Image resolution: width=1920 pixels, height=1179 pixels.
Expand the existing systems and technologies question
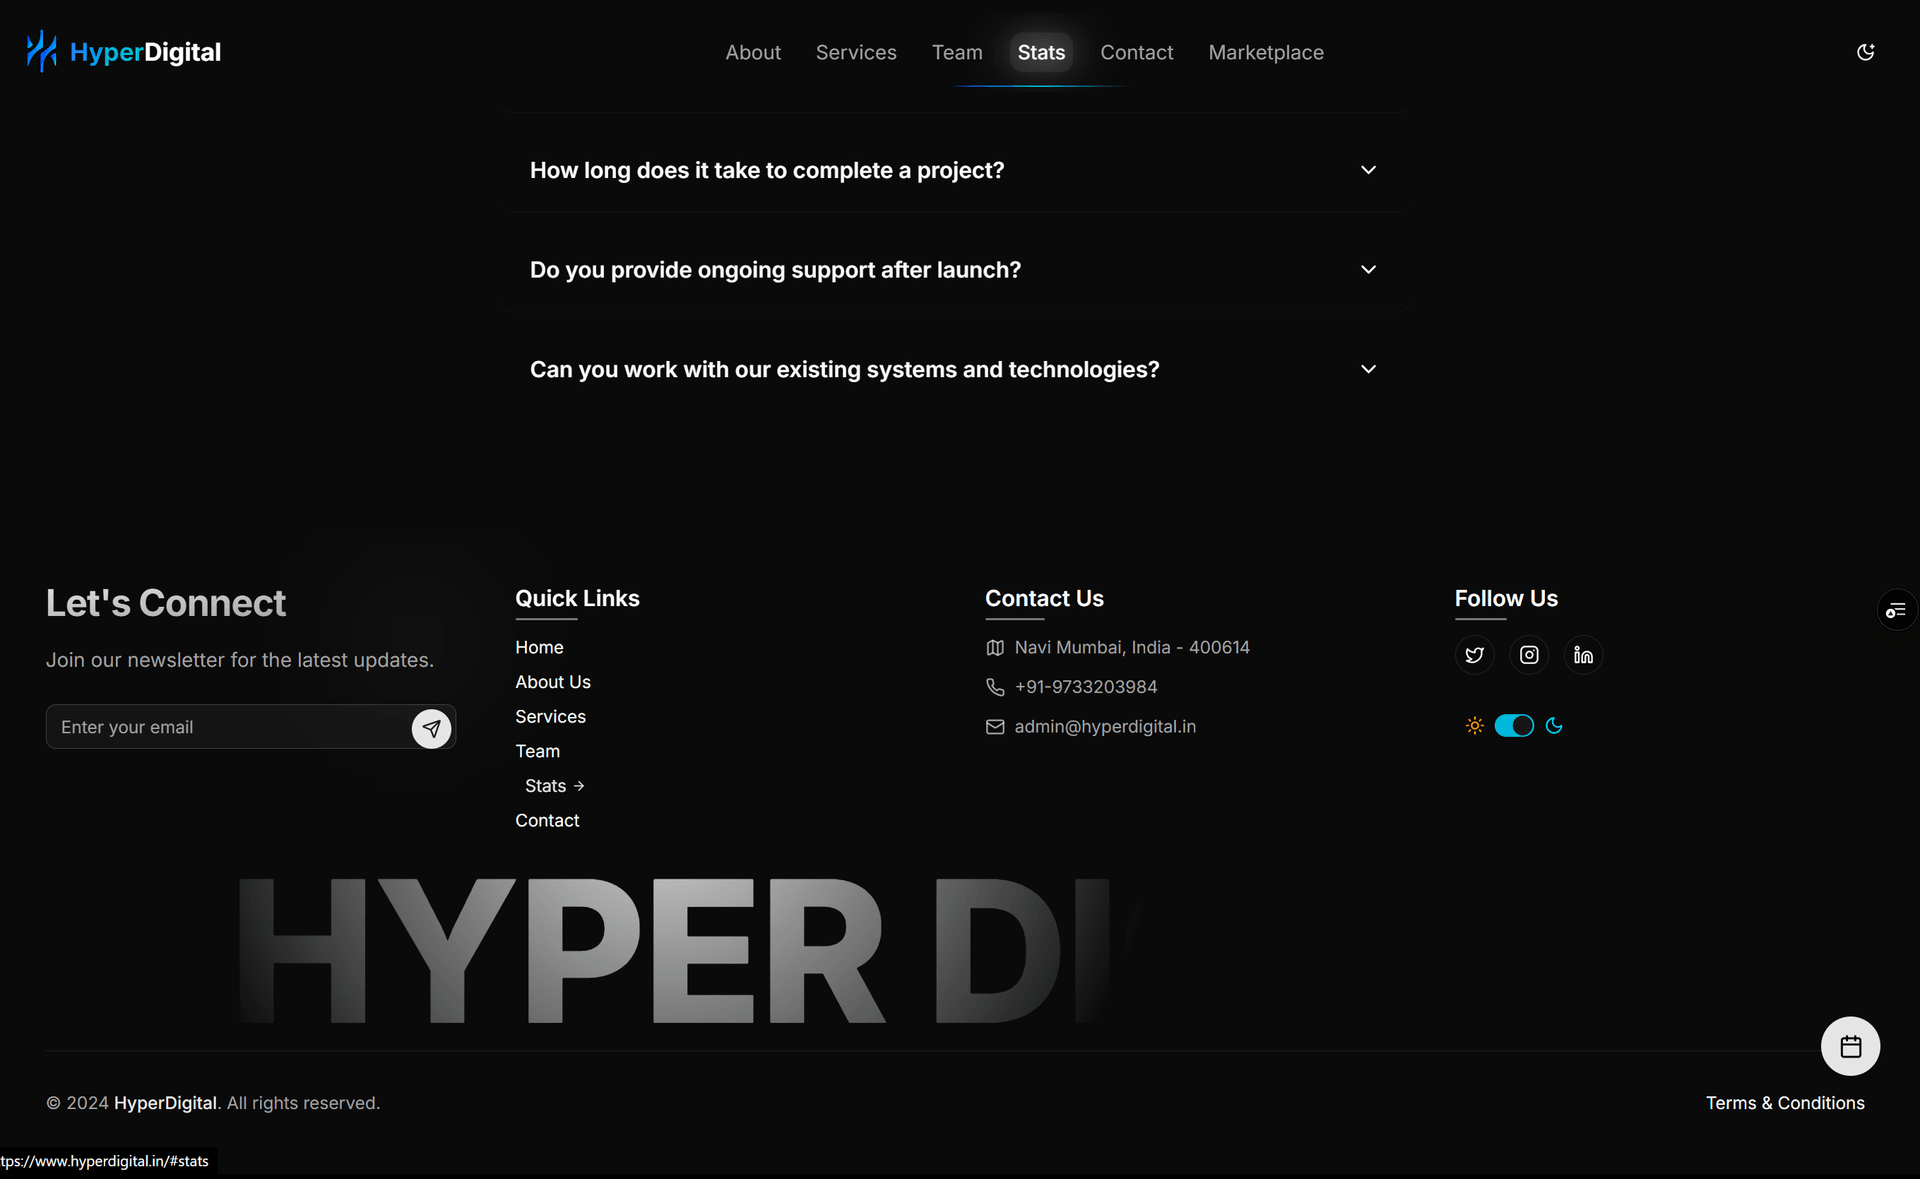click(x=1368, y=369)
